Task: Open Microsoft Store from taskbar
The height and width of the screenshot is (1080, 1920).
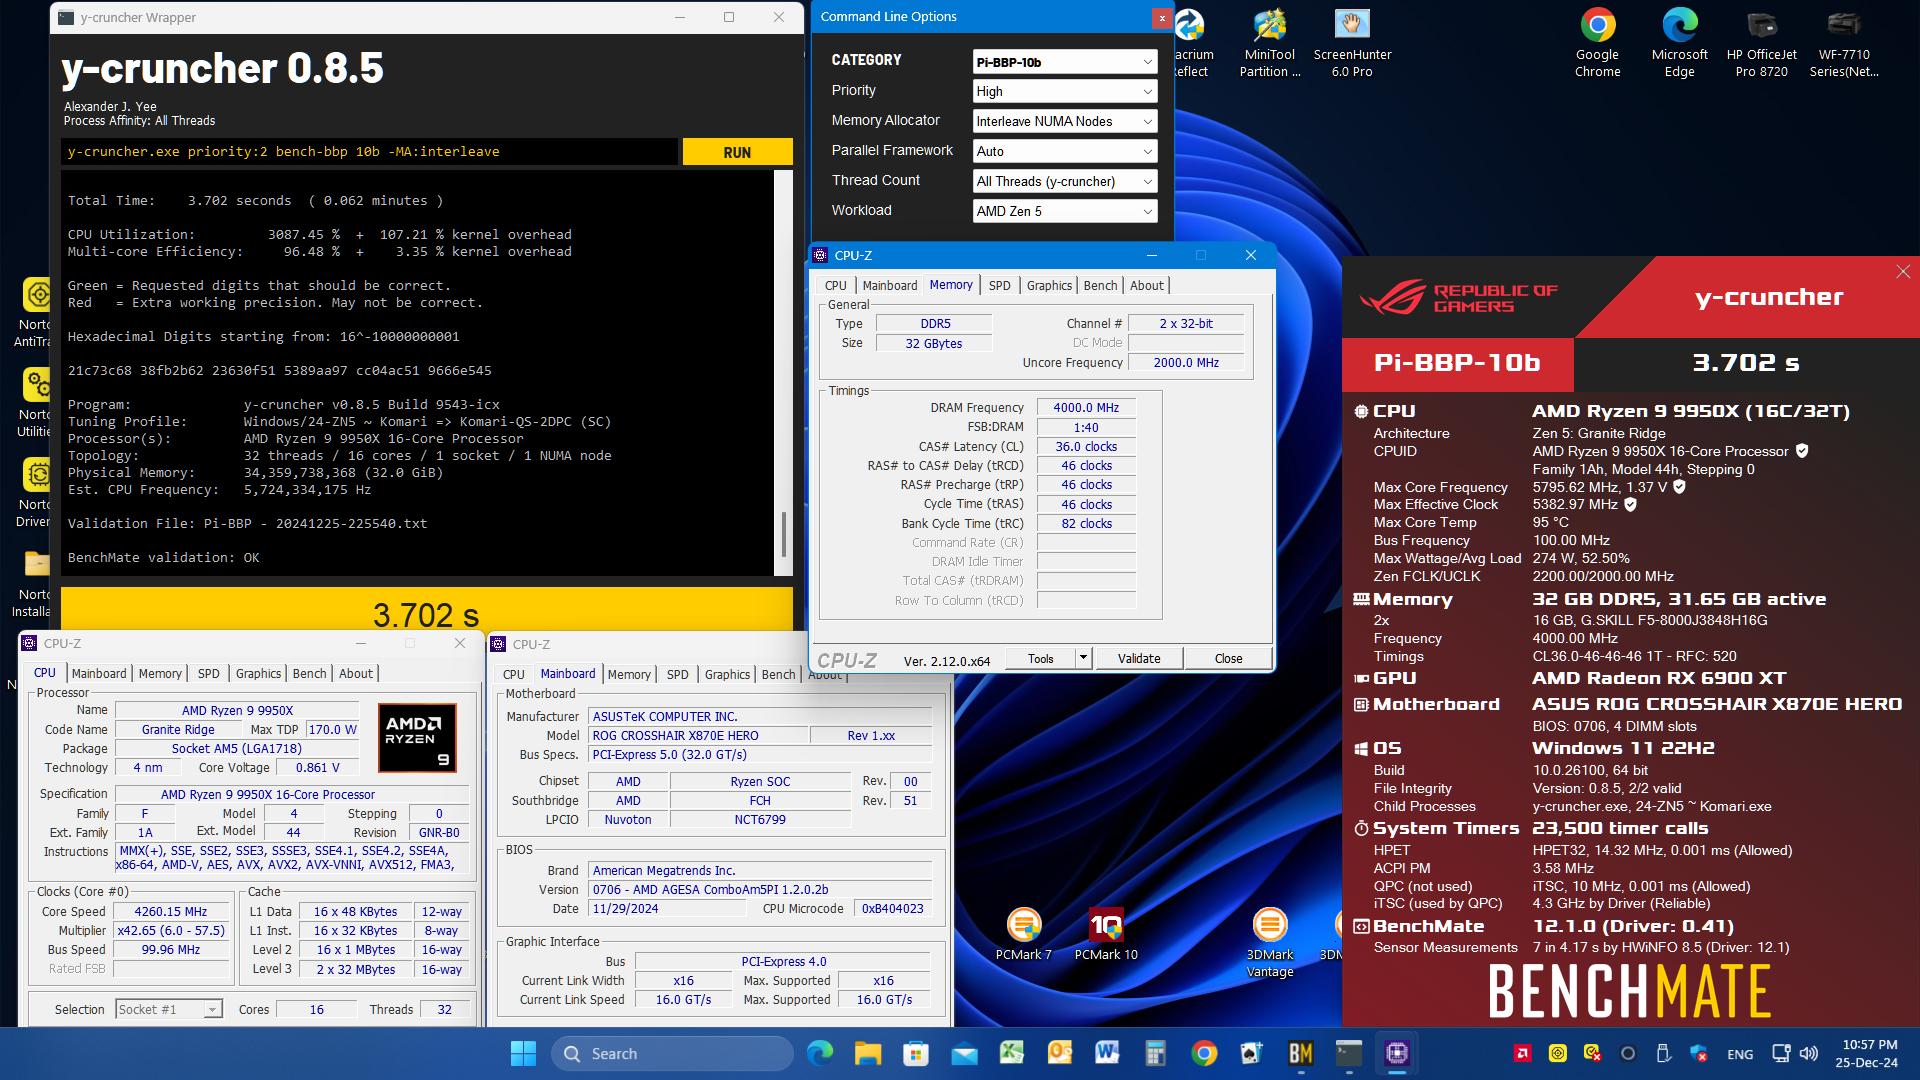Action: pos(916,1053)
